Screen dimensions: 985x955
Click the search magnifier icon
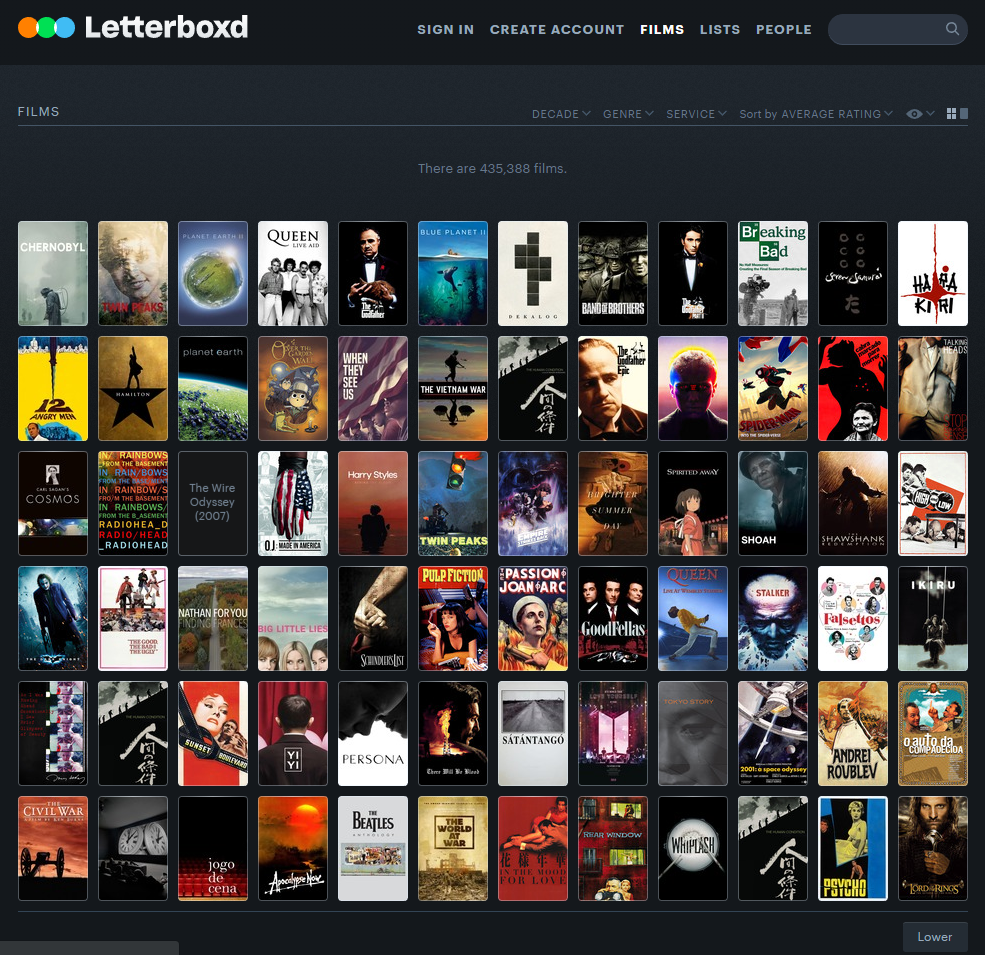(952, 29)
